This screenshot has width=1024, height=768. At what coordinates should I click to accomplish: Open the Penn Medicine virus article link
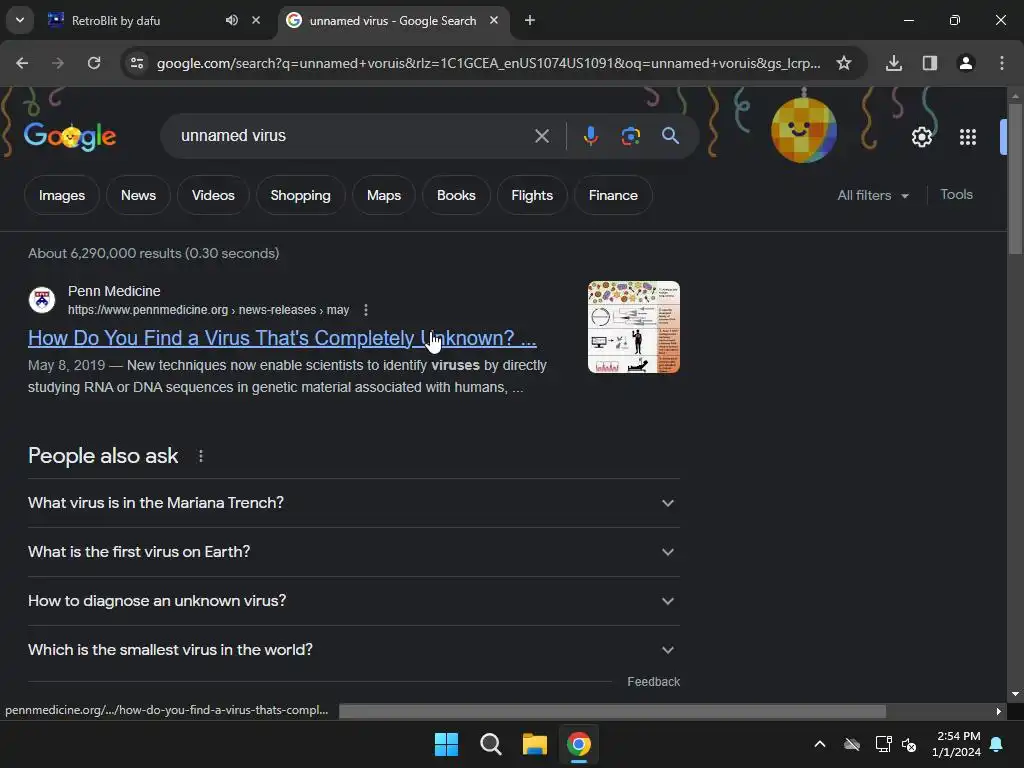[x=282, y=338]
